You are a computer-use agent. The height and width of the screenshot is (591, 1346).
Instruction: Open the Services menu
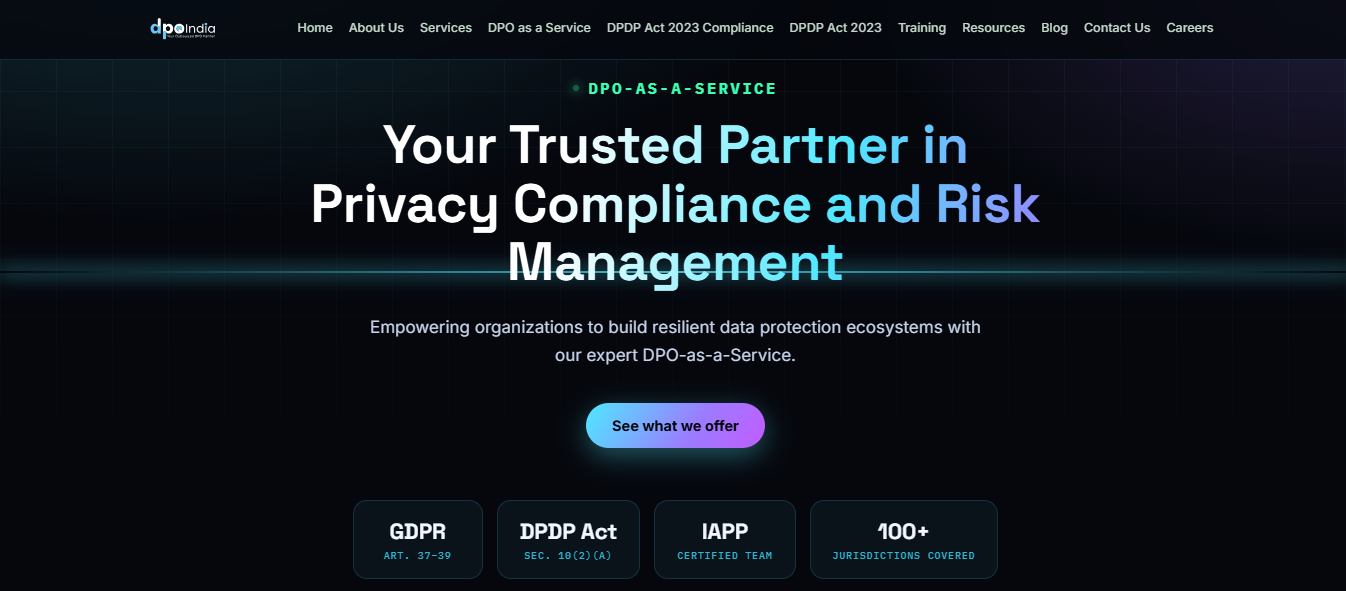click(446, 28)
